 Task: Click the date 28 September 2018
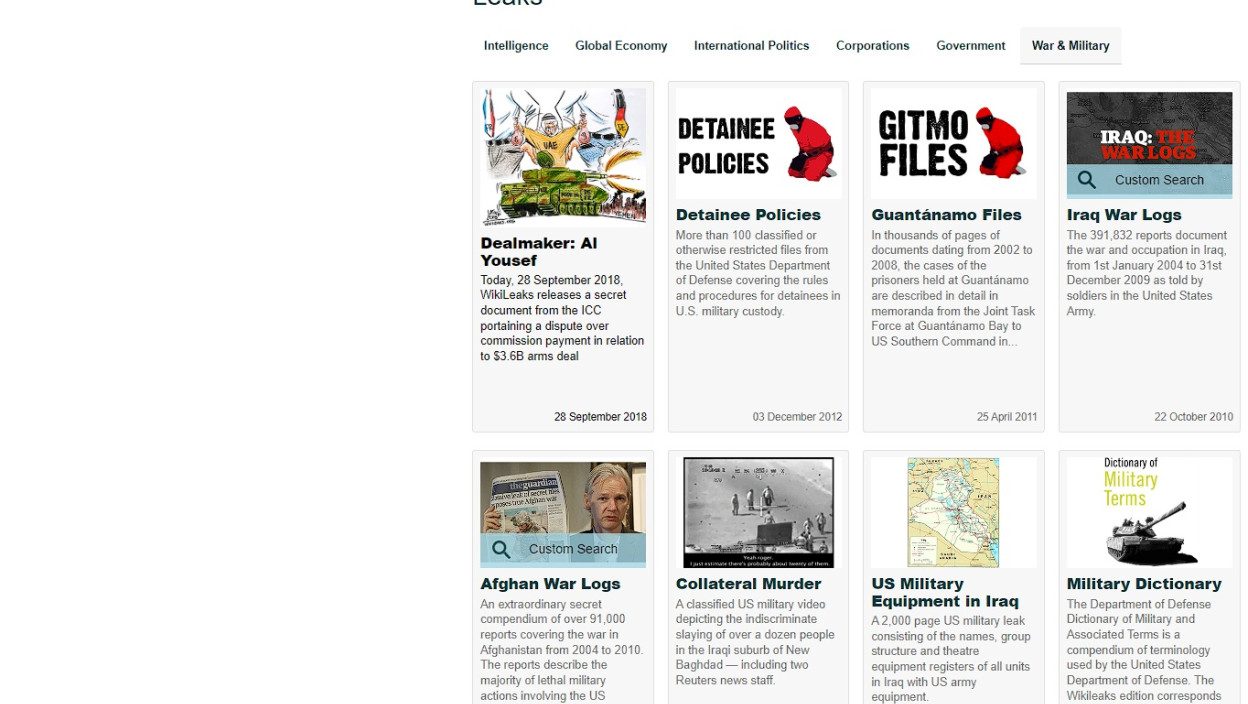(600, 417)
